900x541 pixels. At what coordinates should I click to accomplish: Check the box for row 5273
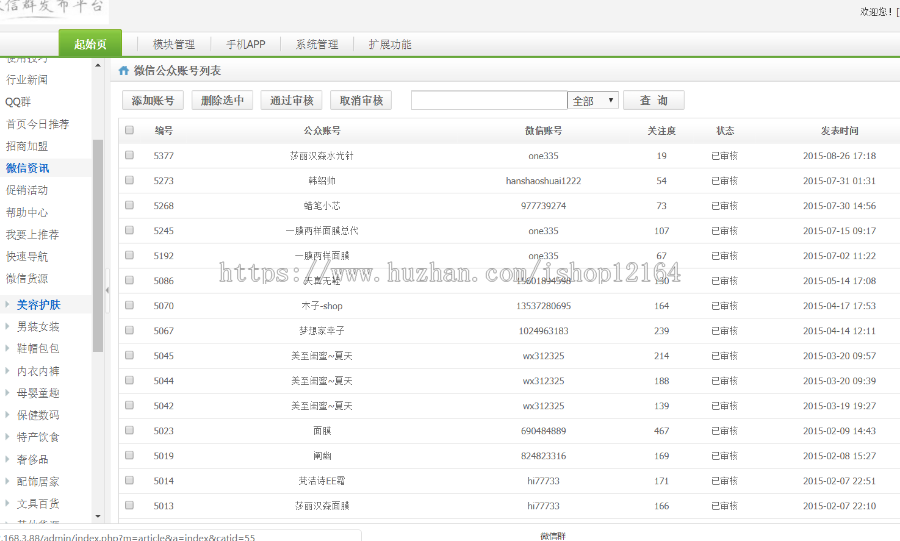coord(130,180)
